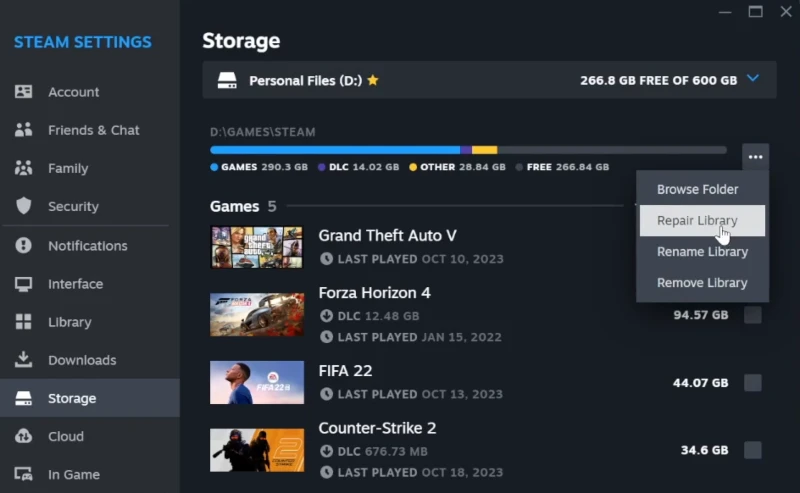
Task: Click the Interface monitor icon
Action: pos(23,284)
